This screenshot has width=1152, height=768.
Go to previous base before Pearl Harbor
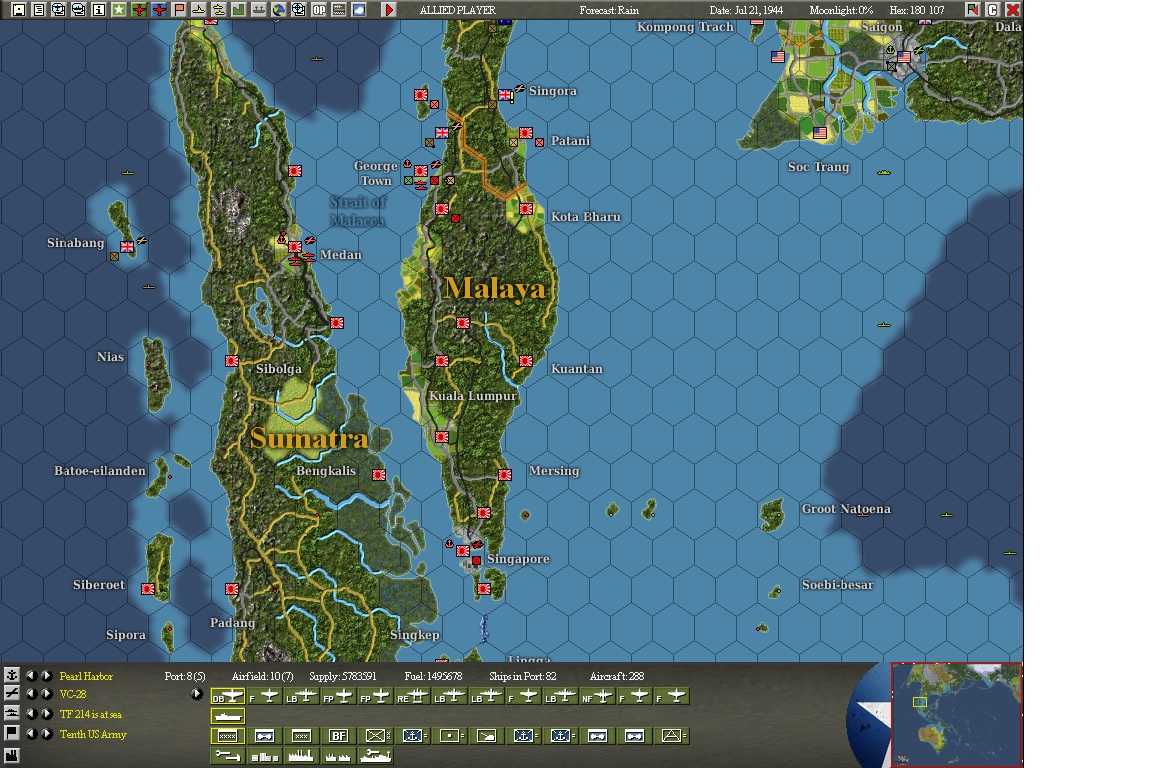(31, 675)
